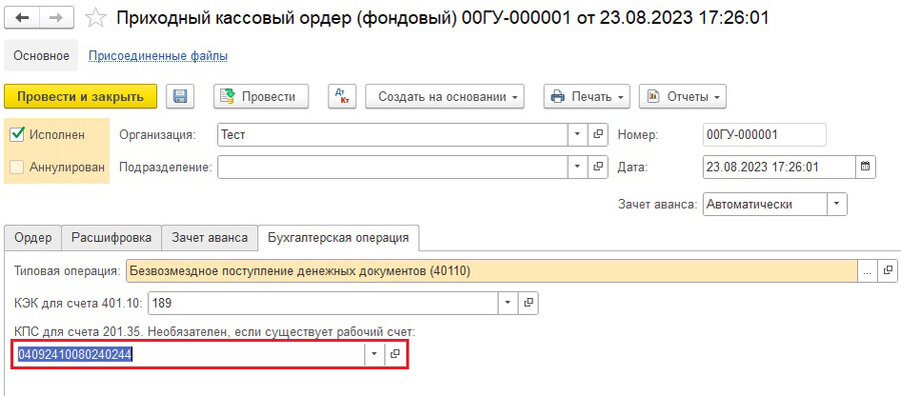
Task: Toggle the Аннулирован checkbox
Action: (18, 167)
